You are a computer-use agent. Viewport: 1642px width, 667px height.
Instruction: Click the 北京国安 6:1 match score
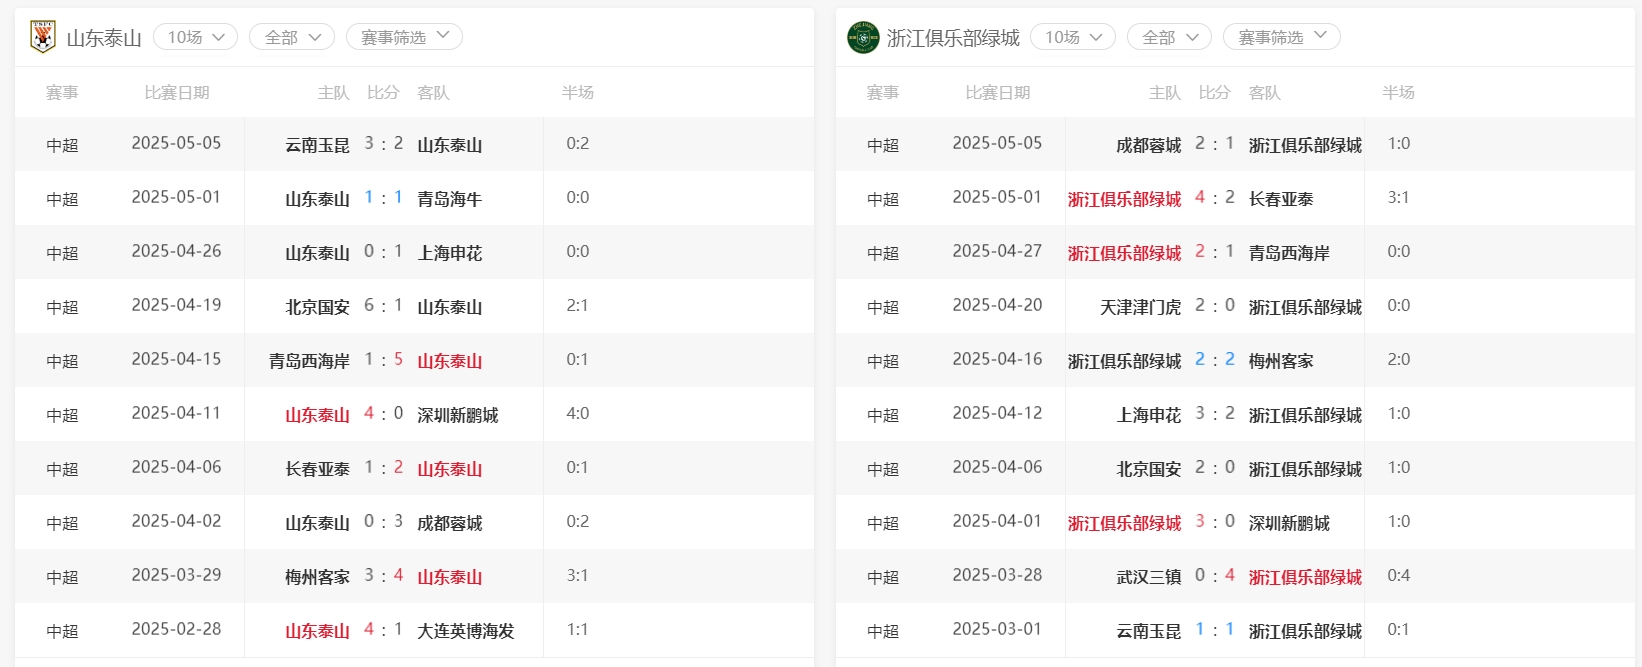click(x=383, y=306)
